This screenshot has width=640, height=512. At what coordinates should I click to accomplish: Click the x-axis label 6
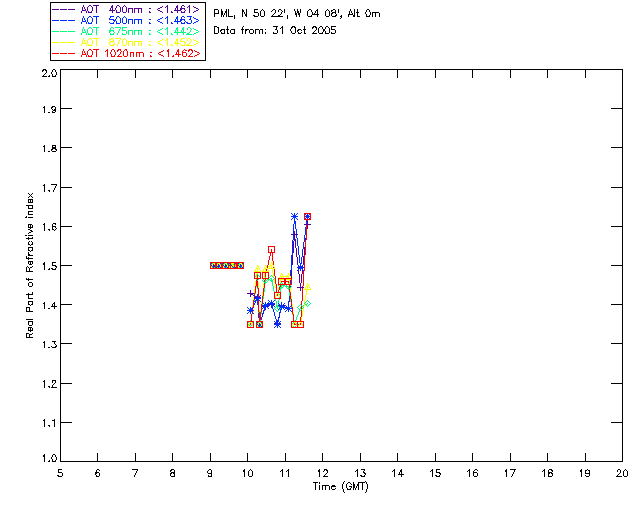[98, 473]
